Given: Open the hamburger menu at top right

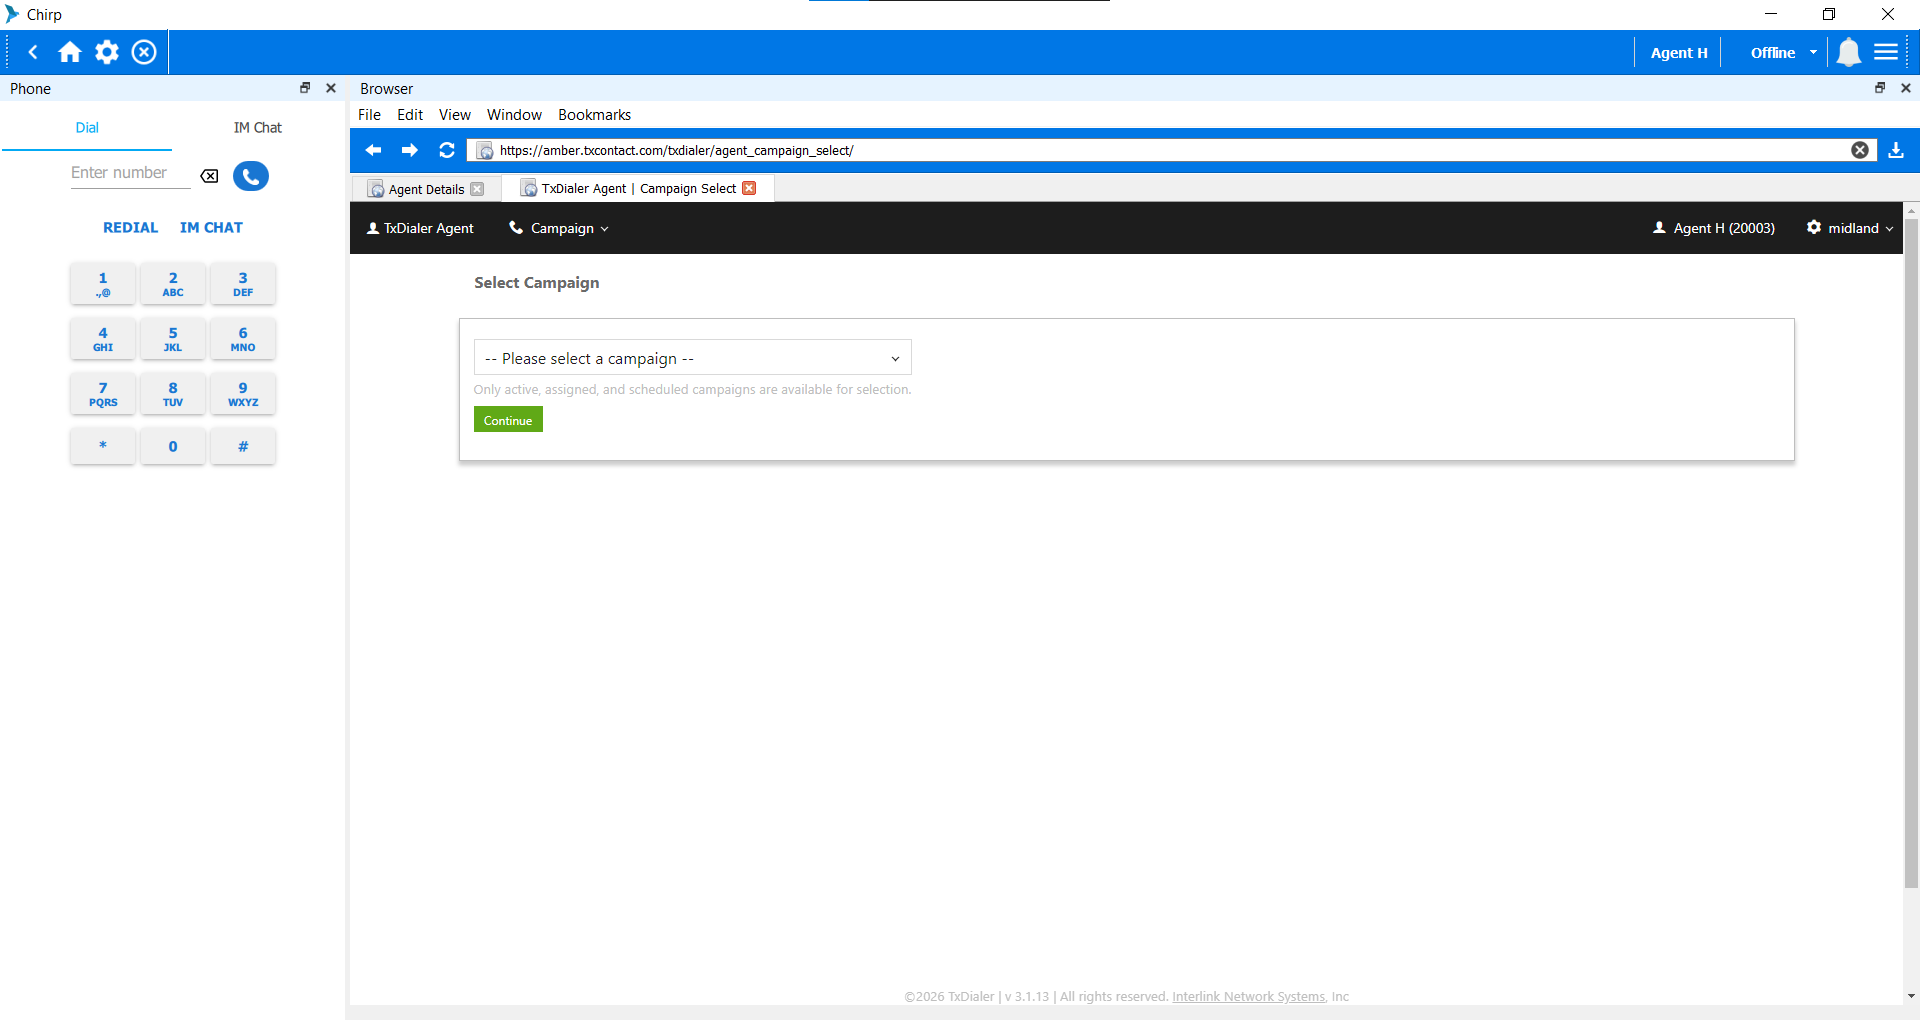Looking at the screenshot, I should [x=1886, y=52].
